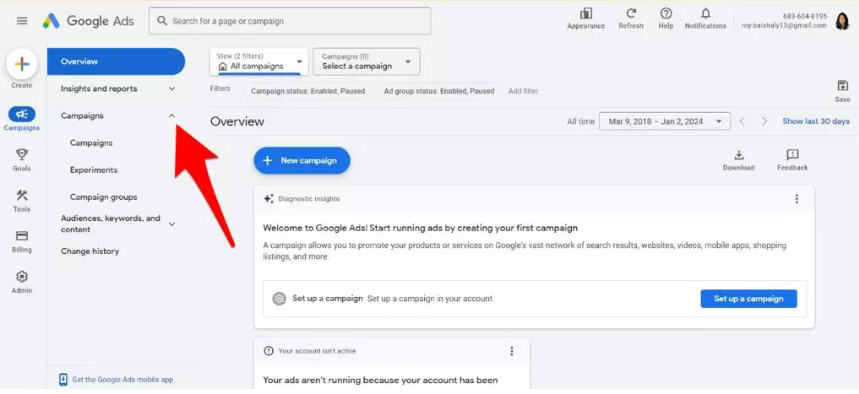Click the 'All time' label
This screenshot has width=859, height=394.
click(x=580, y=122)
